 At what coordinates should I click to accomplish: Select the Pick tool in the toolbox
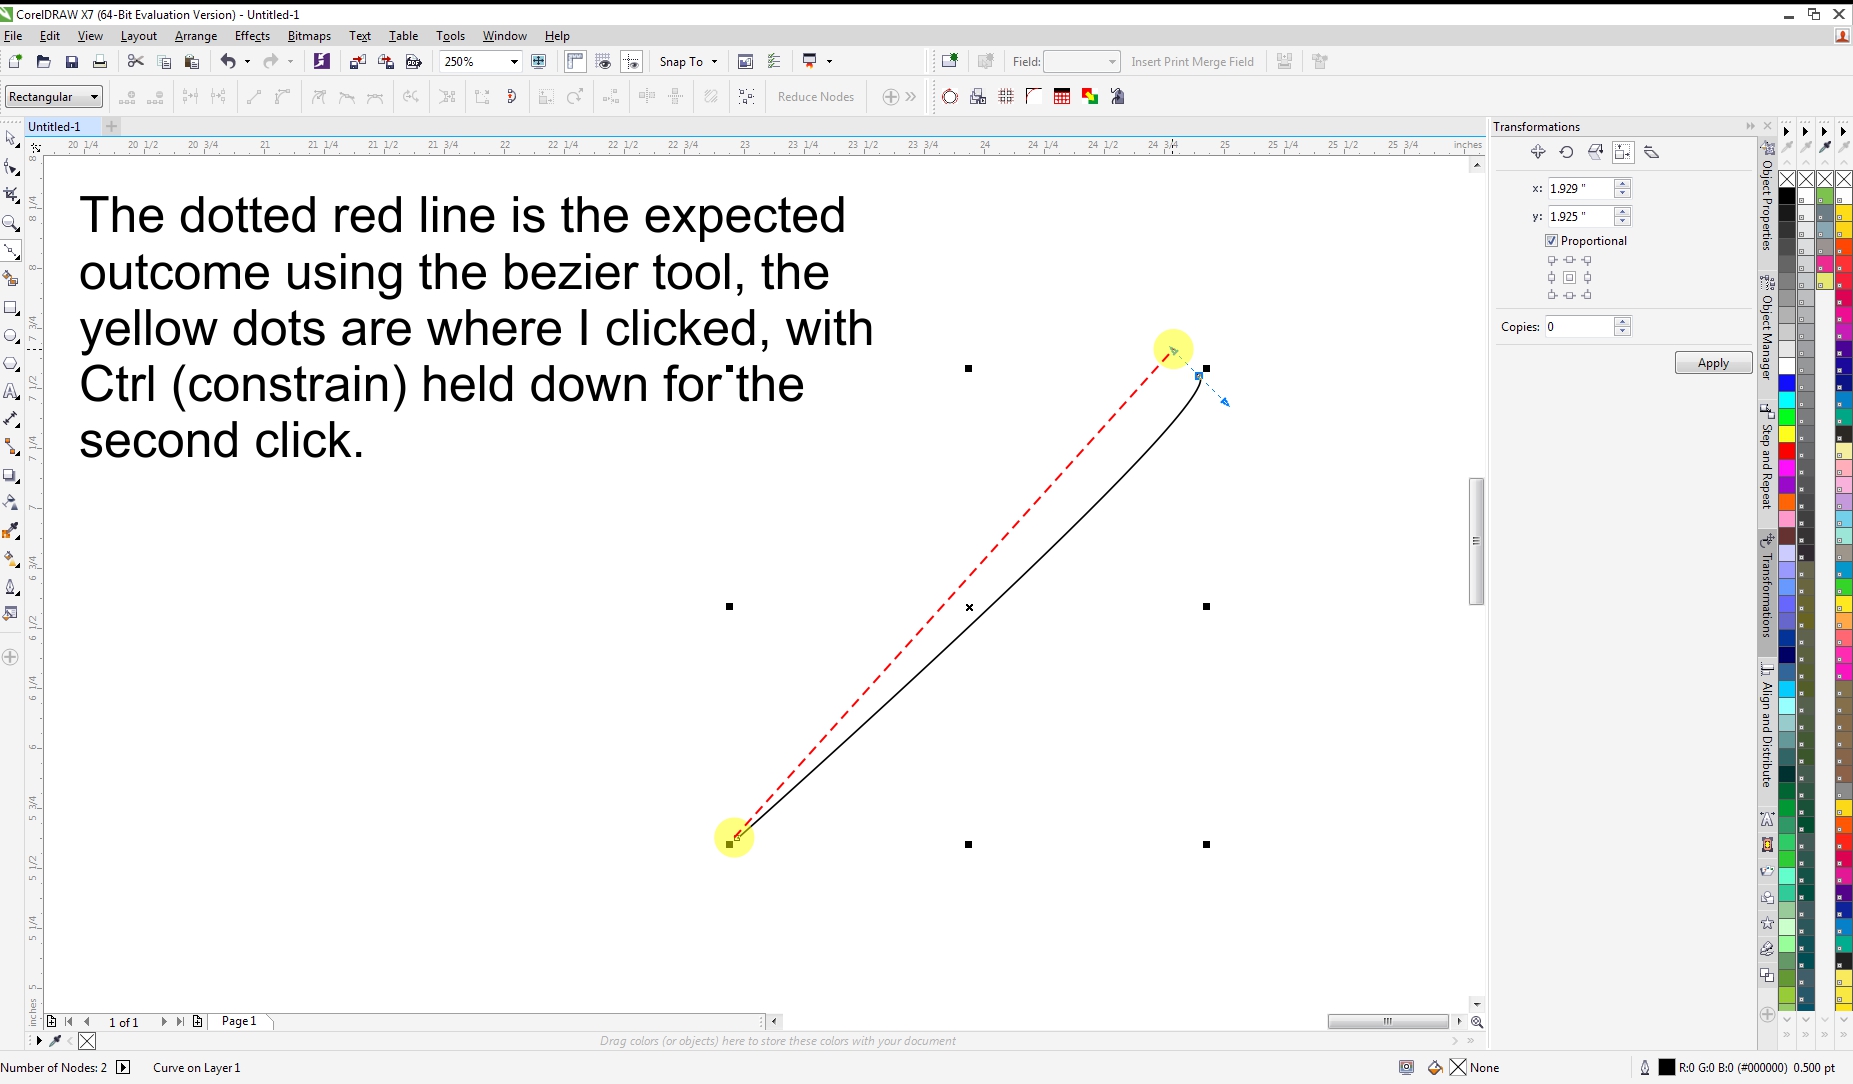[x=11, y=139]
